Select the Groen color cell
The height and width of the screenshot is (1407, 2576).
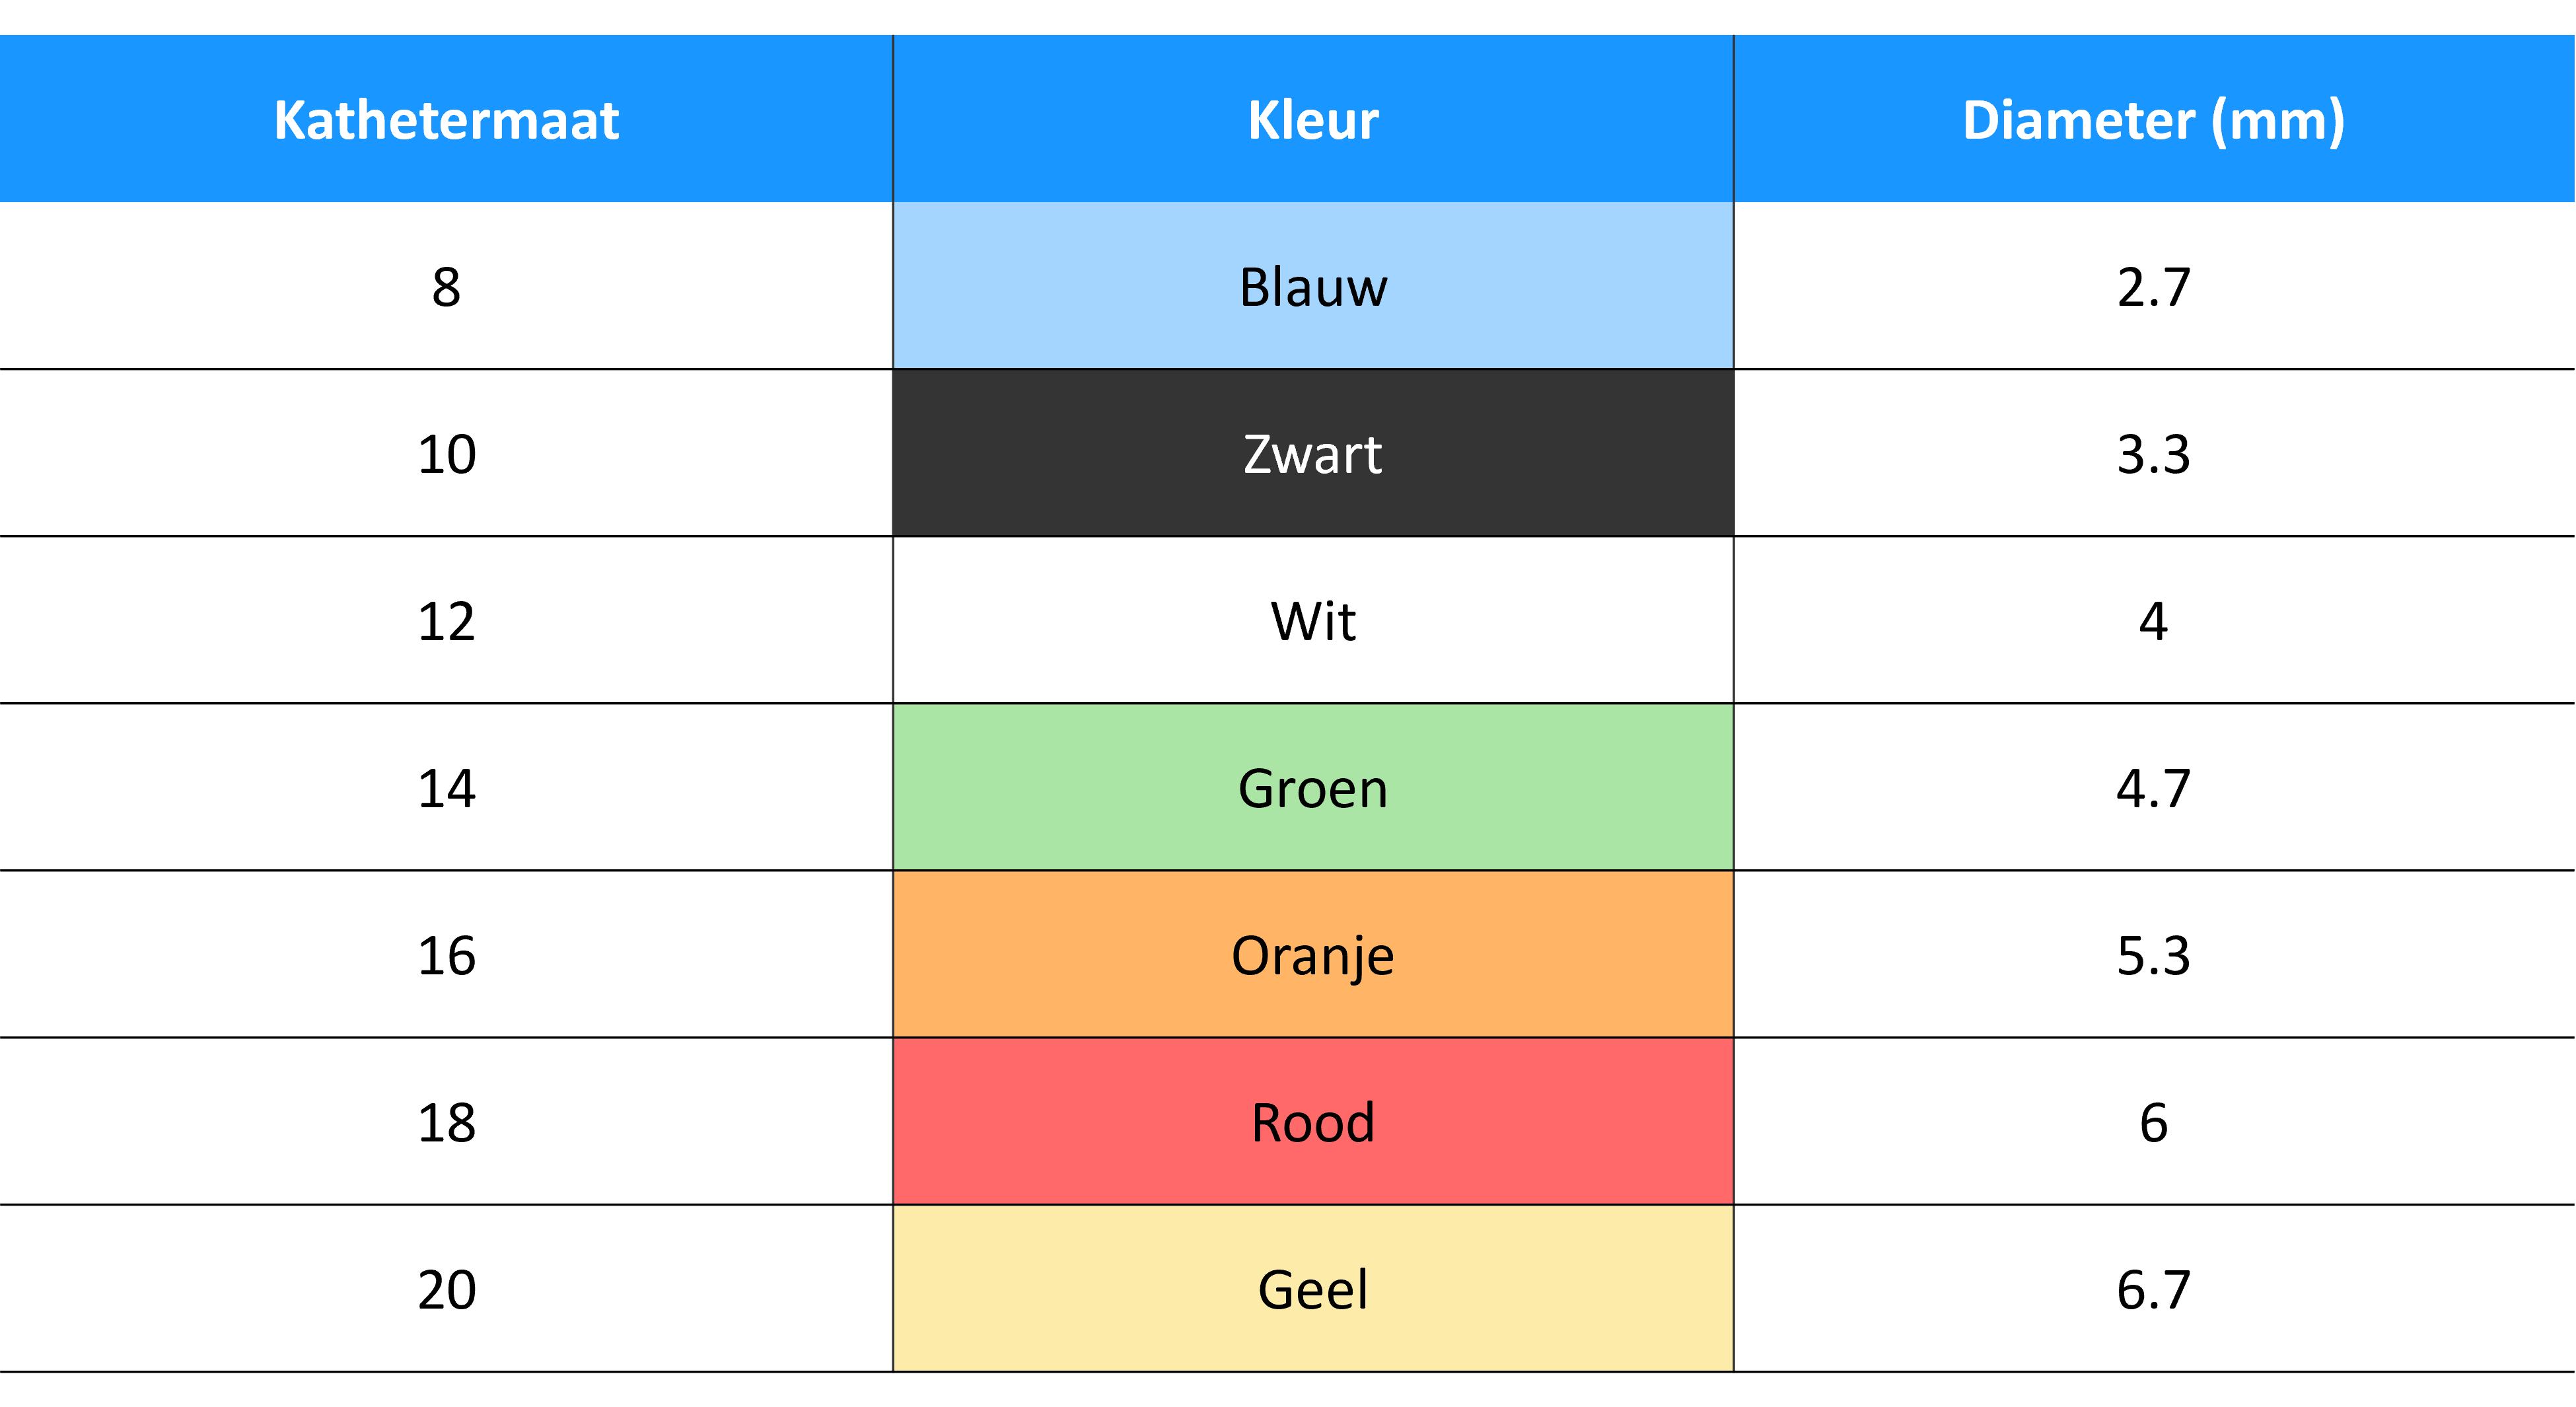[1313, 787]
